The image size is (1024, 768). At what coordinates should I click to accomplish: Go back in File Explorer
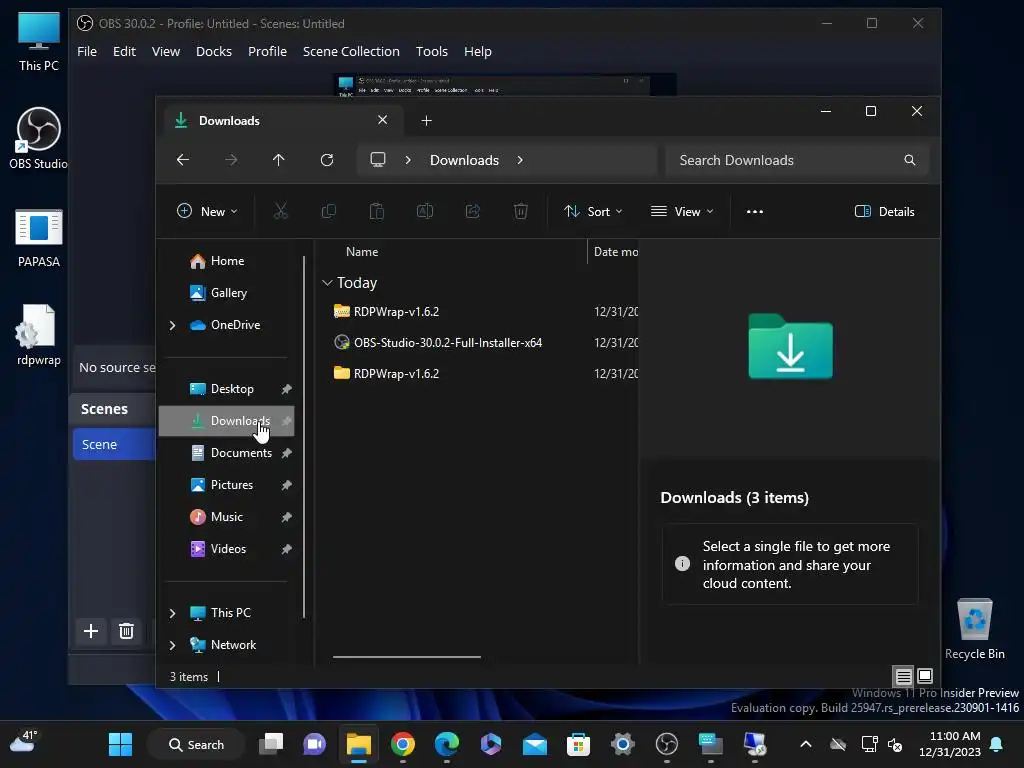[x=183, y=160]
